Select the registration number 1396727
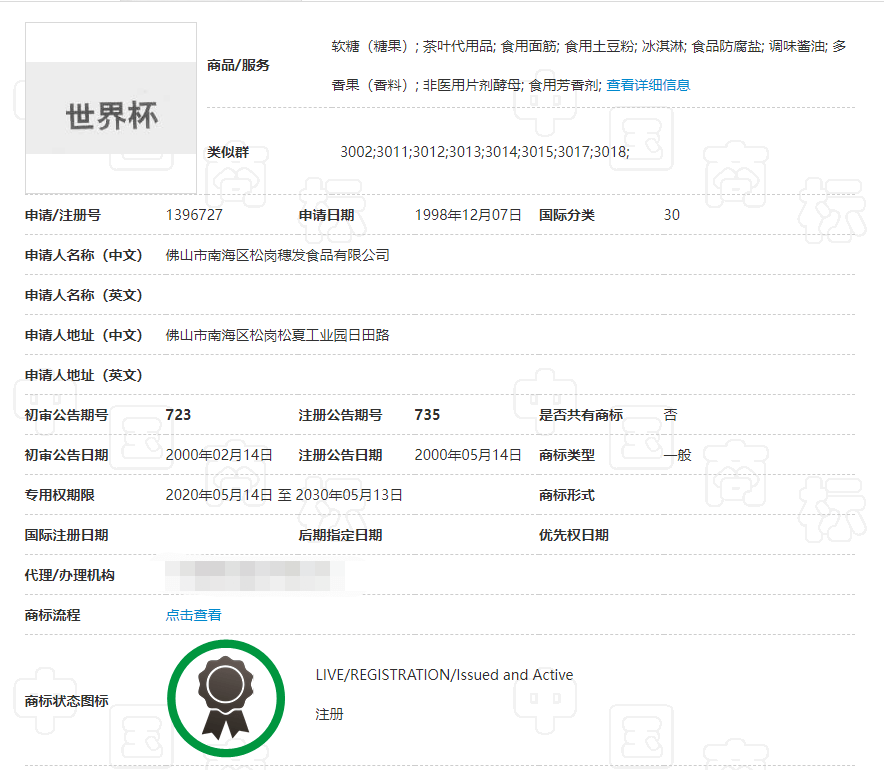The height and width of the screenshot is (770, 884). point(194,215)
